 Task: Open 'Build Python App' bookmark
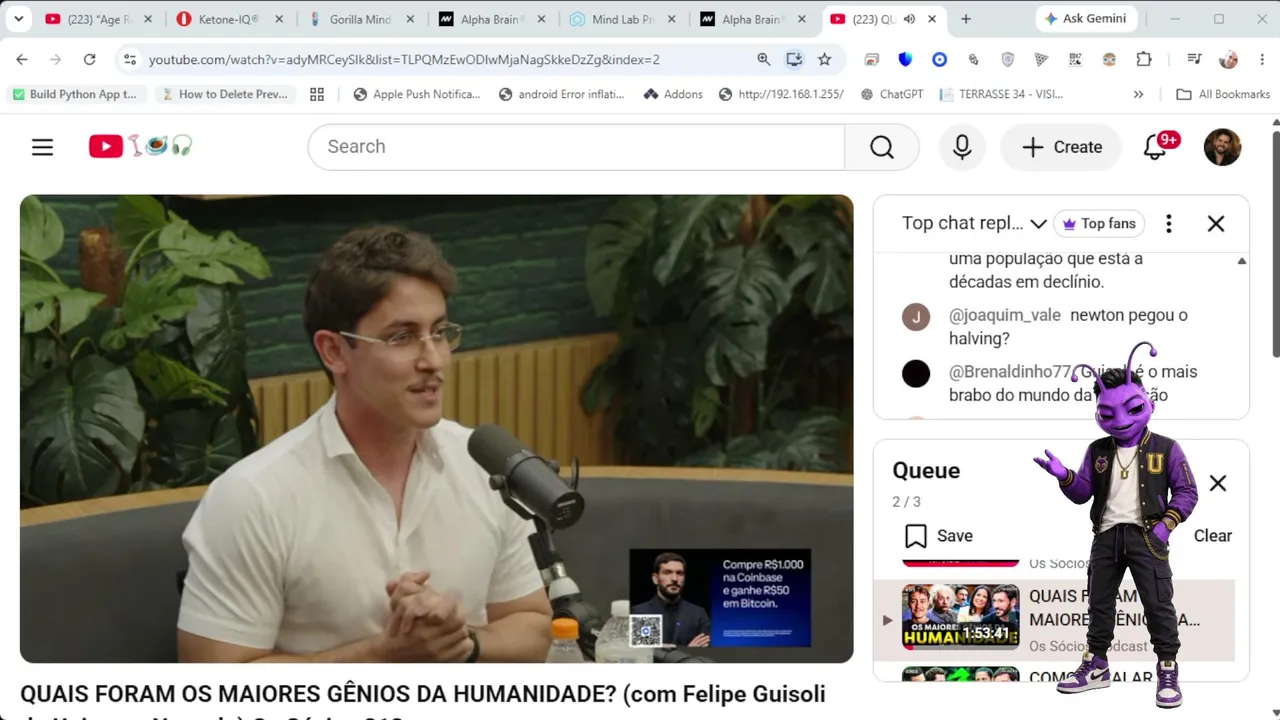(x=74, y=94)
